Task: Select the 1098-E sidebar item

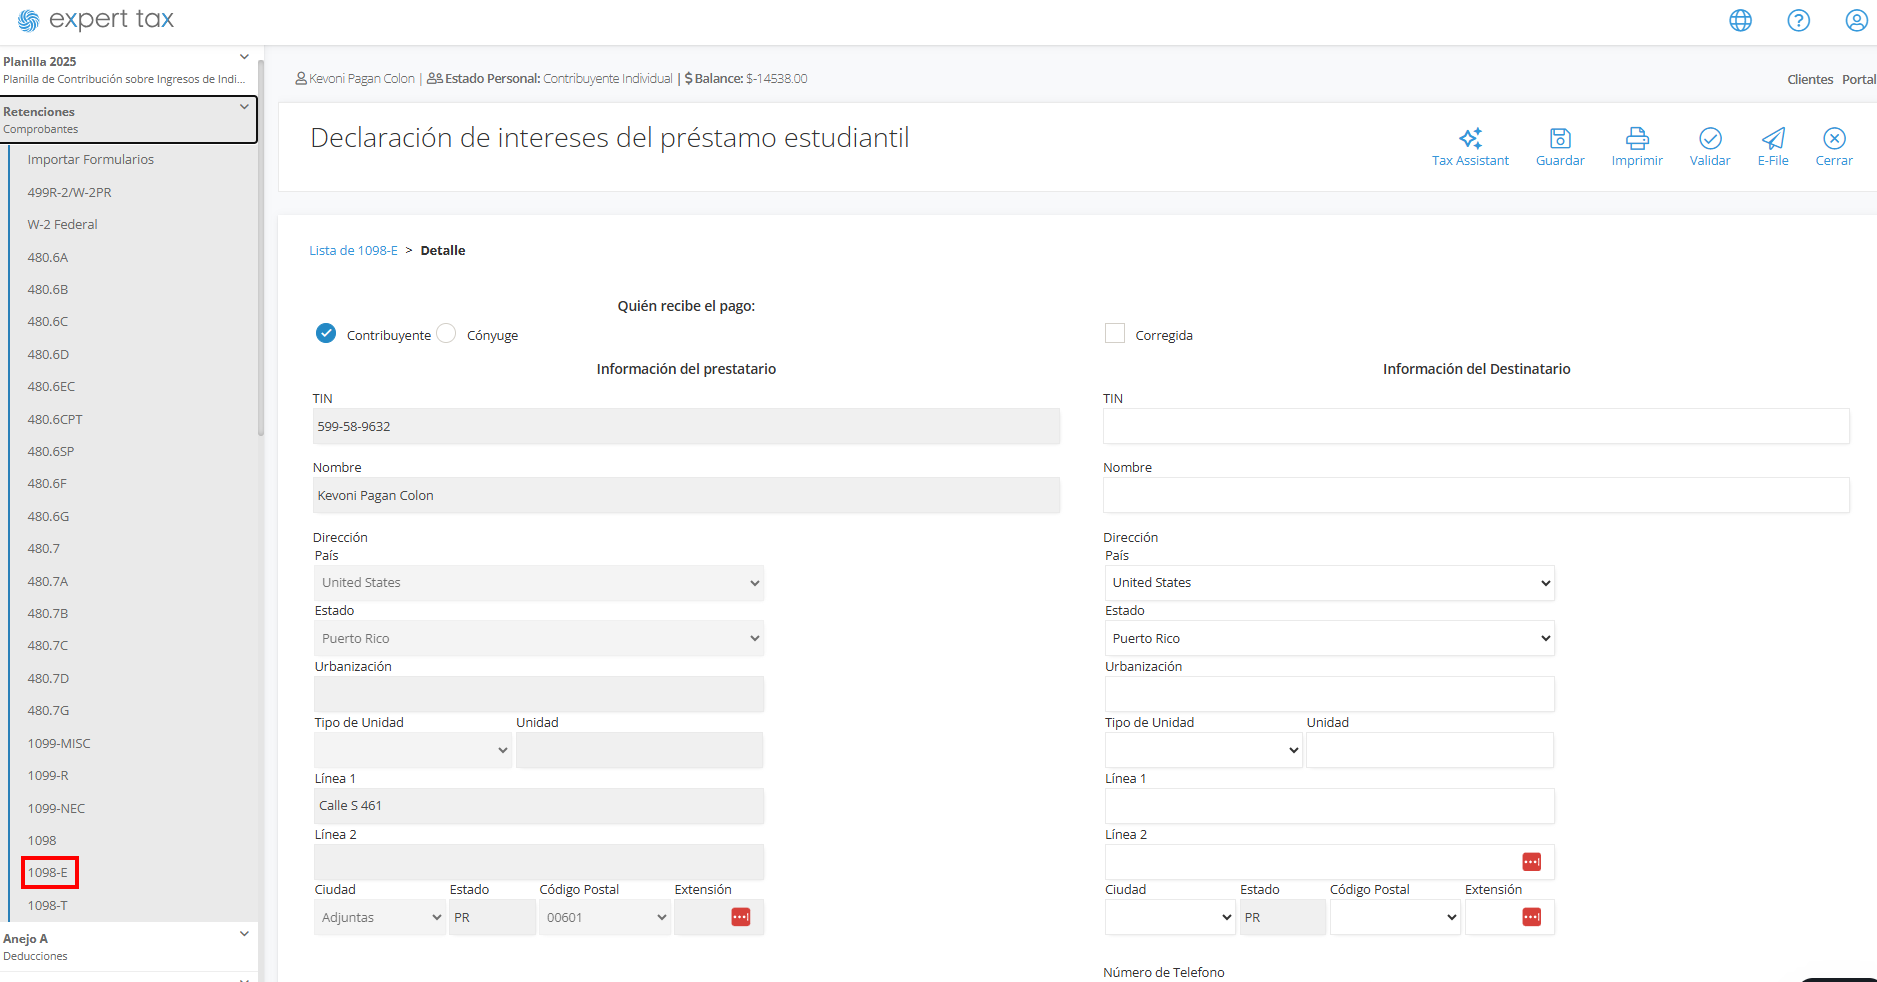Action: 48,873
